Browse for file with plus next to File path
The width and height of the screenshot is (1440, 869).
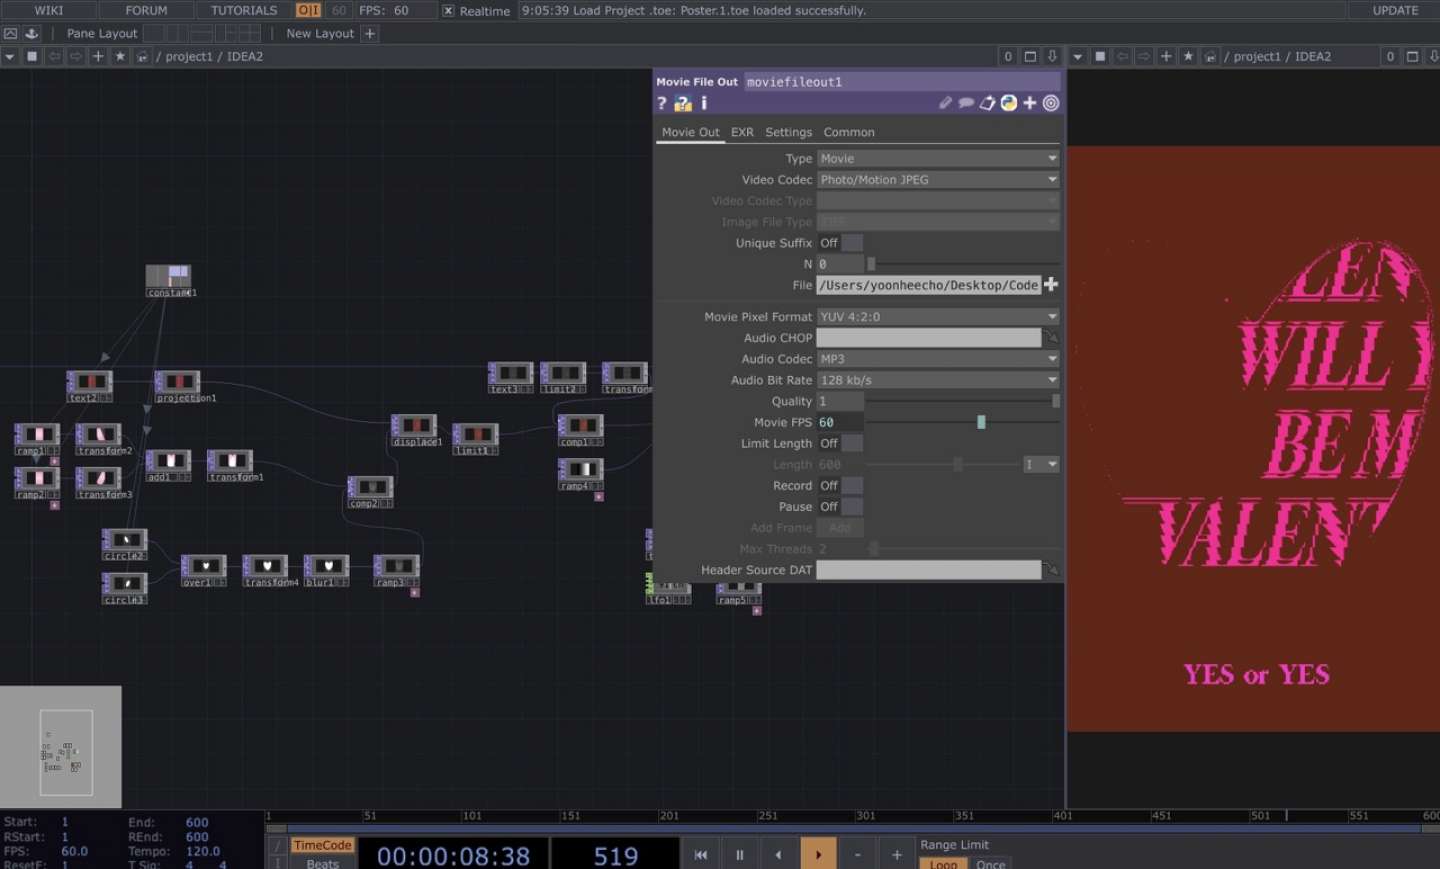(x=1051, y=285)
